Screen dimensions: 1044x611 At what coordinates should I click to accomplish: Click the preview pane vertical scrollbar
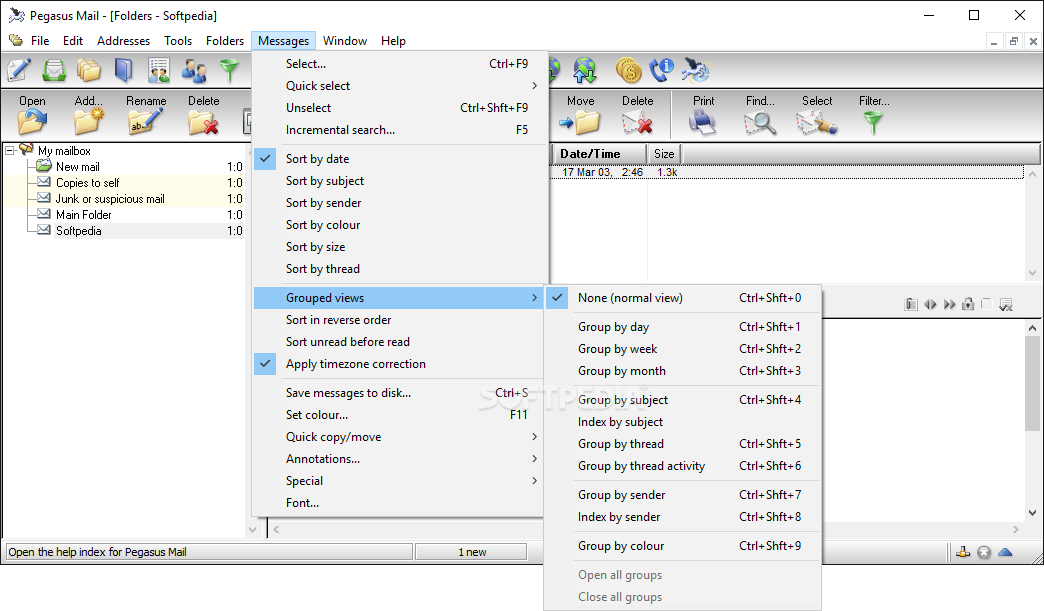point(1032,420)
